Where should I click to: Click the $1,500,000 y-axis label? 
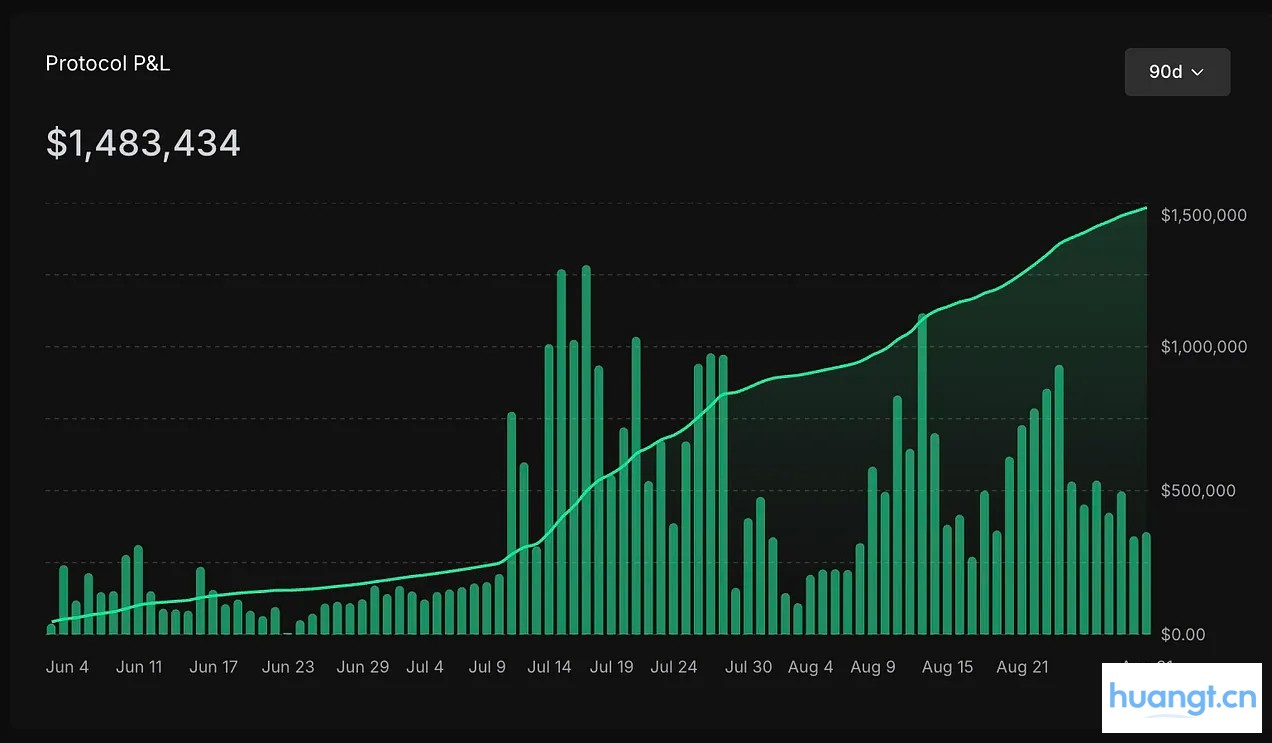coord(1203,216)
